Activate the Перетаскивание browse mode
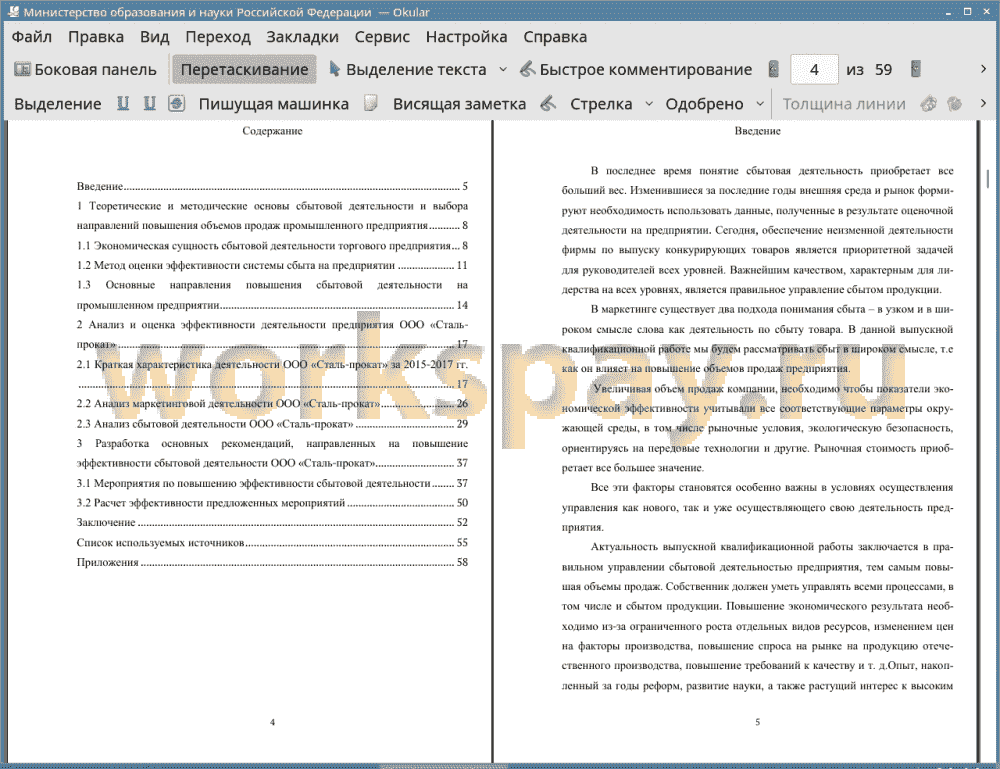Image resolution: width=1000 pixels, height=769 pixels. point(244,70)
